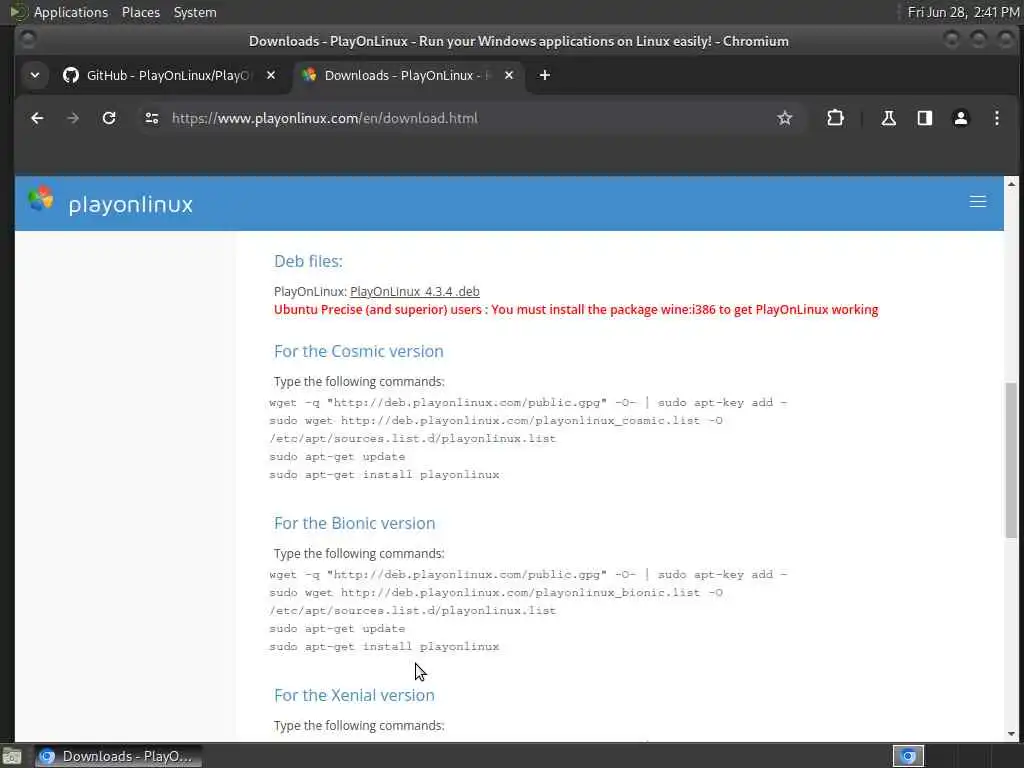
Task: Click 'sudo apt-get update' under Bionic
Action: tap(337, 628)
